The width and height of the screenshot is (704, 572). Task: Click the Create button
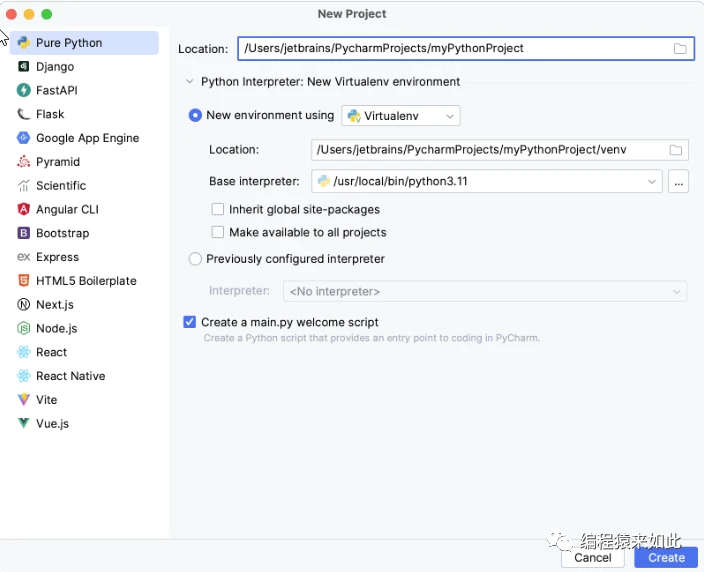[x=666, y=558]
